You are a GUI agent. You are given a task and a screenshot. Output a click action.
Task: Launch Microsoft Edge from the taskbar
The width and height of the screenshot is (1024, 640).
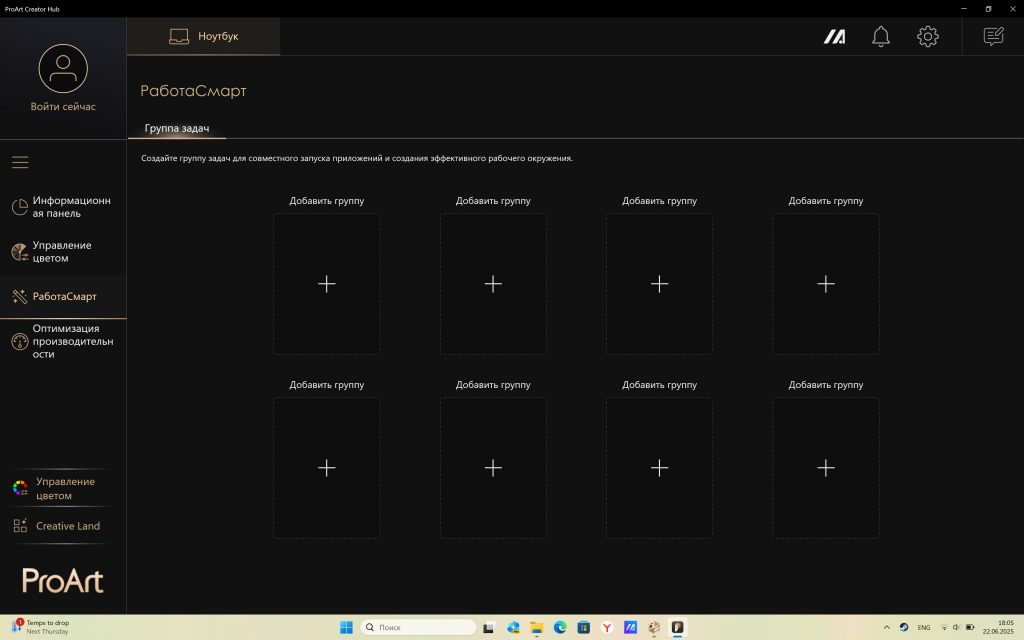[x=560, y=628]
